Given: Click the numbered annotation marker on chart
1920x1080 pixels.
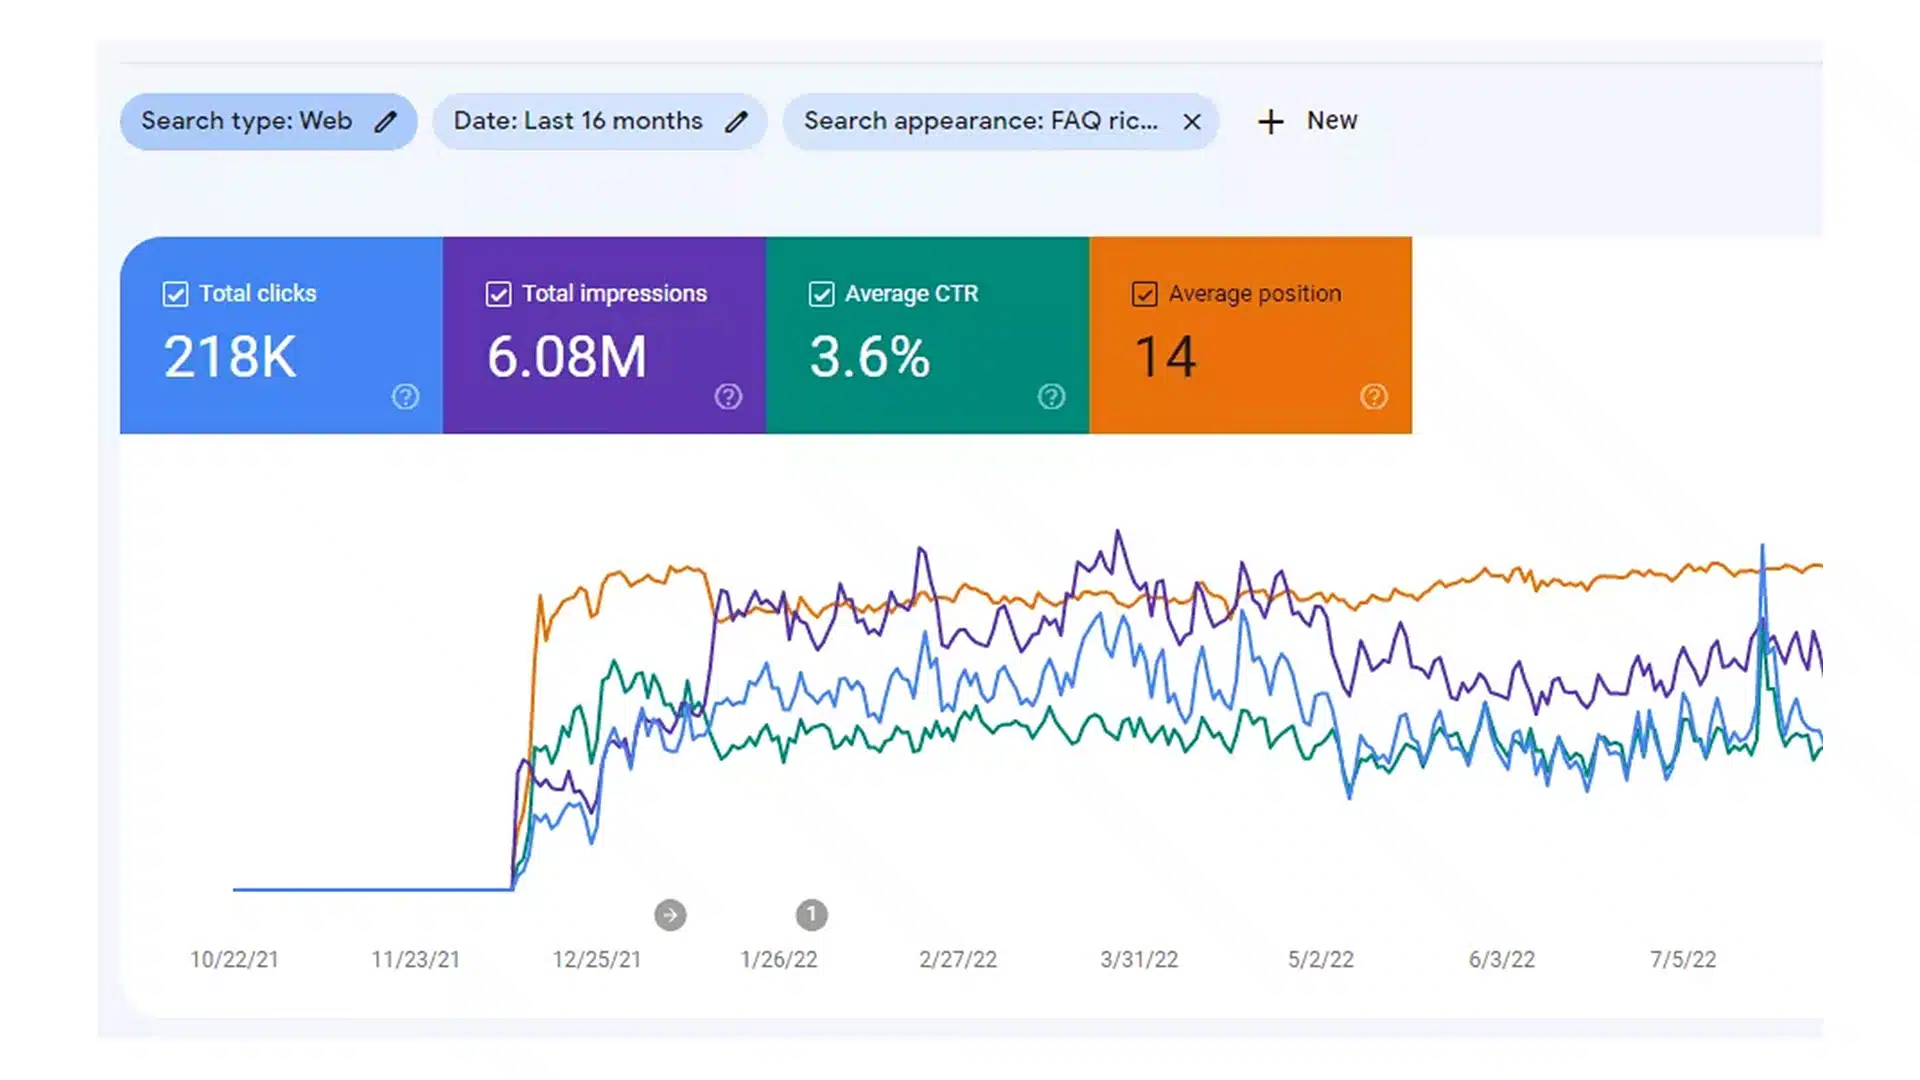Looking at the screenshot, I should tap(811, 914).
